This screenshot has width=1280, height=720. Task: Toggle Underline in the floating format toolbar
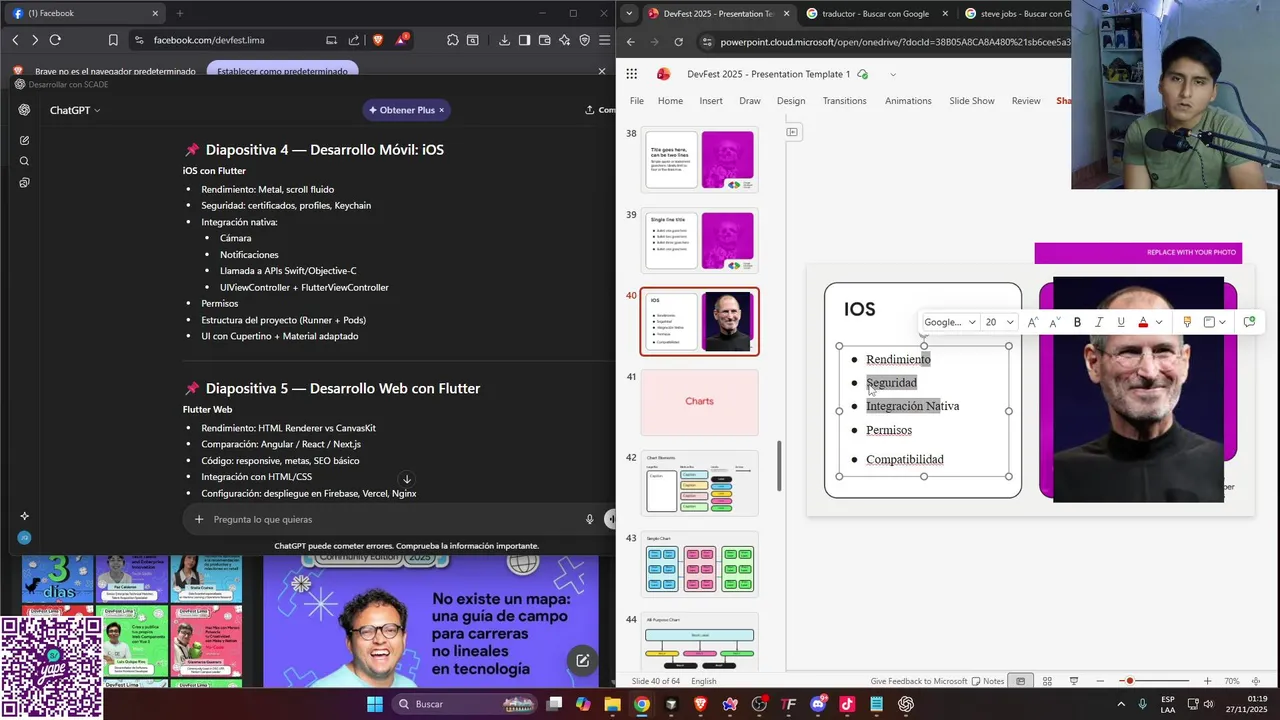(1121, 322)
